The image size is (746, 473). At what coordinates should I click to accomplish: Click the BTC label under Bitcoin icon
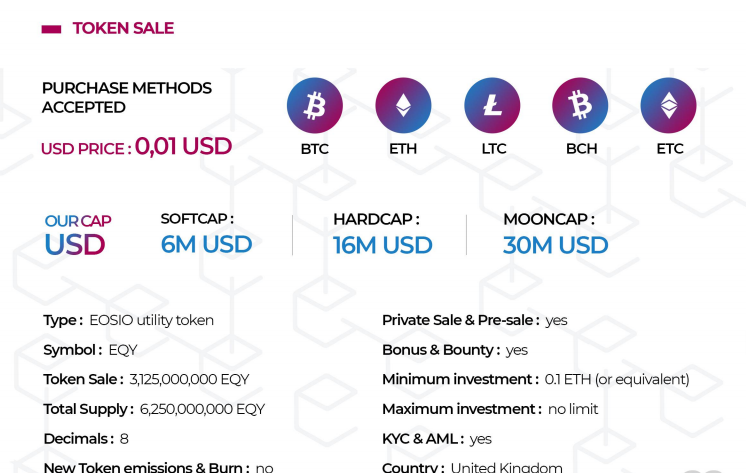tap(314, 149)
